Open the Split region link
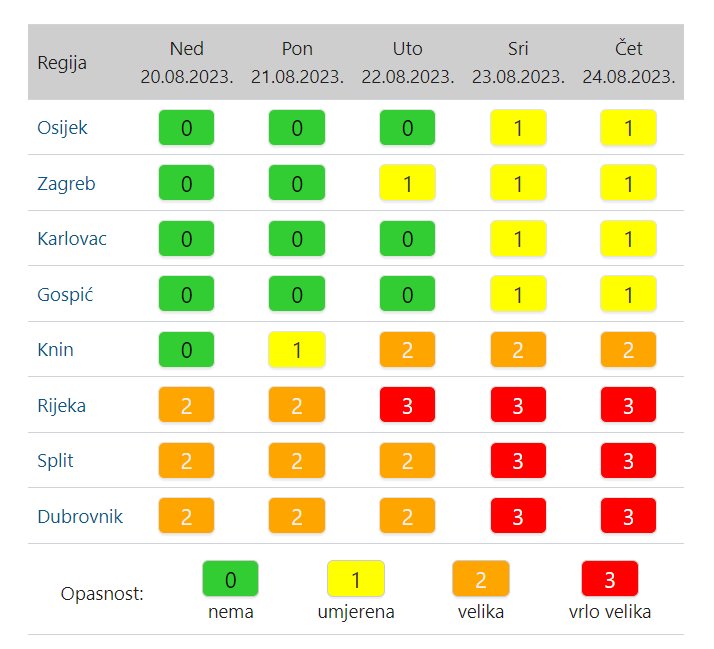Screen dimensions: 714x649 click(x=56, y=461)
